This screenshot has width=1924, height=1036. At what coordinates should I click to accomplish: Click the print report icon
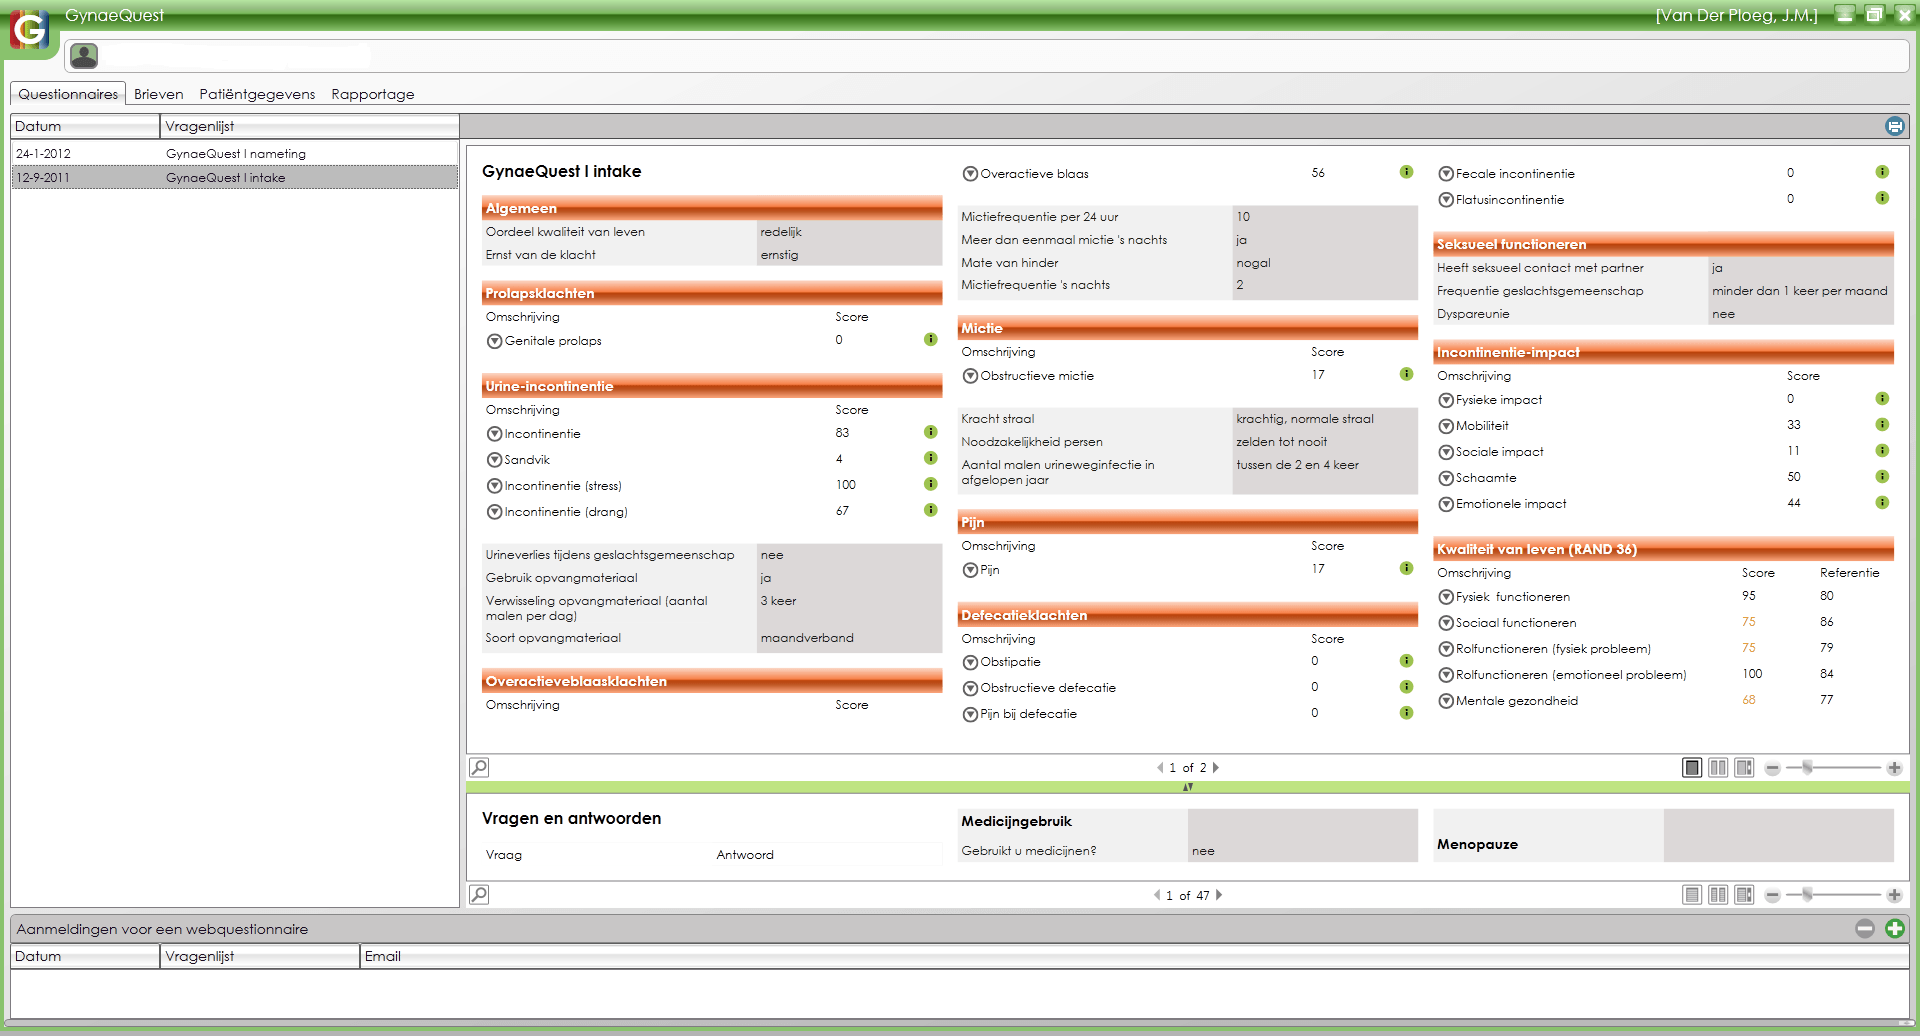[x=1894, y=126]
